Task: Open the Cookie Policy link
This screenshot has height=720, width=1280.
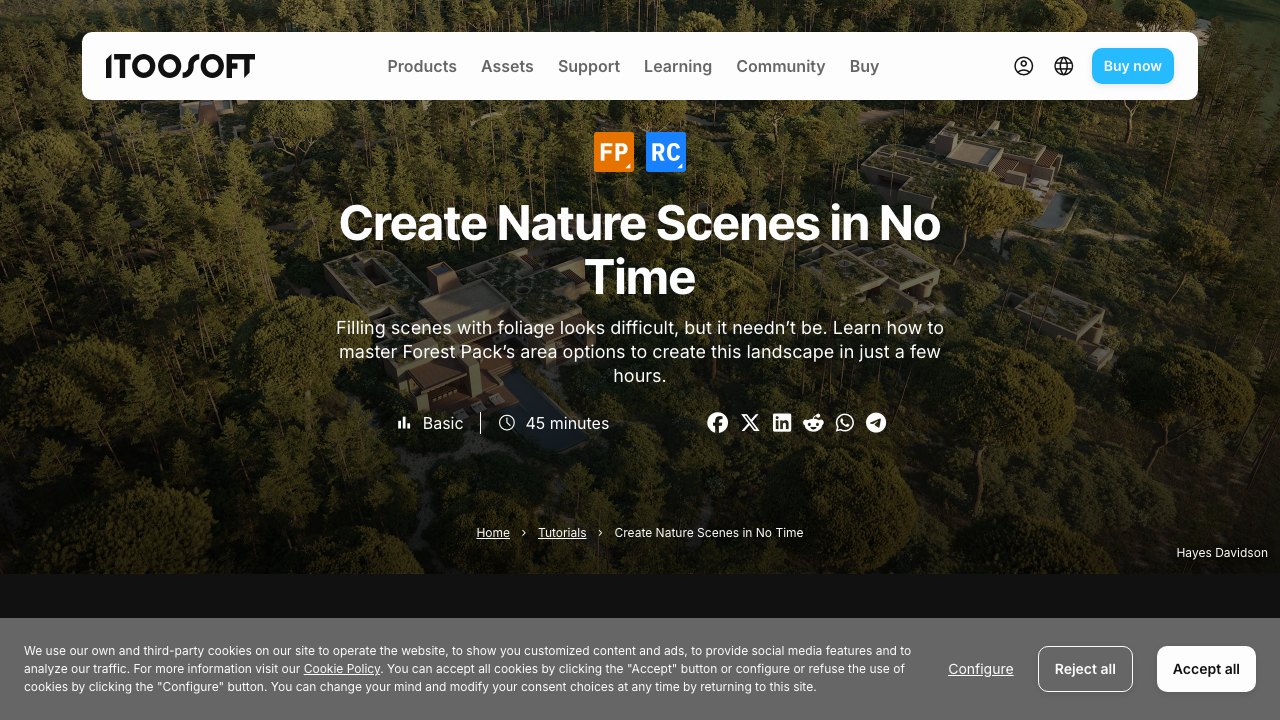Action: click(342, 669)
